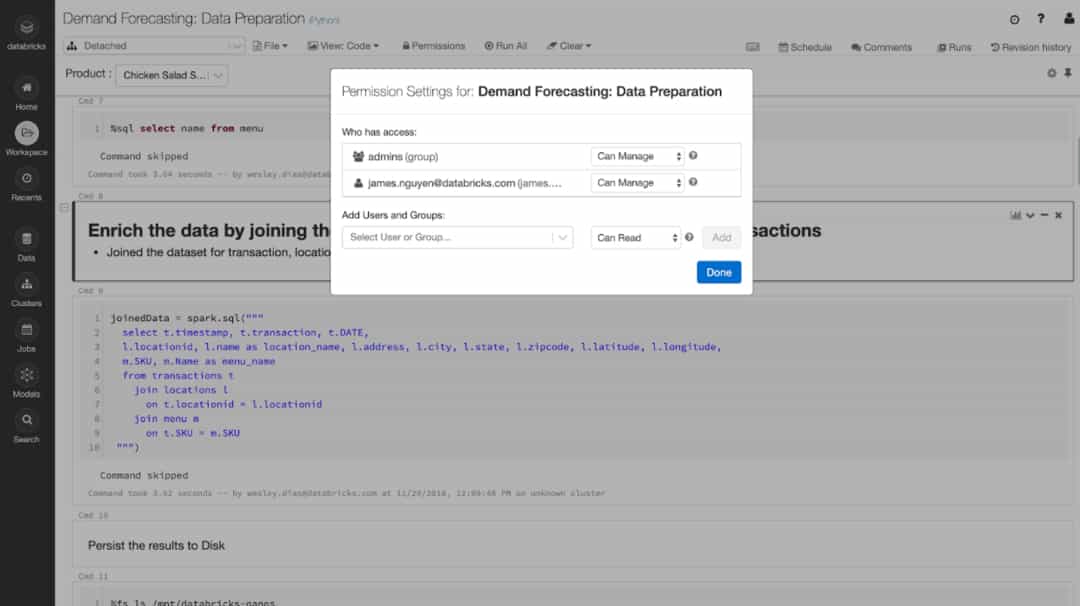Open the File menu
The width and height of the screenshot is (1080, 606).
coord(270,46)
